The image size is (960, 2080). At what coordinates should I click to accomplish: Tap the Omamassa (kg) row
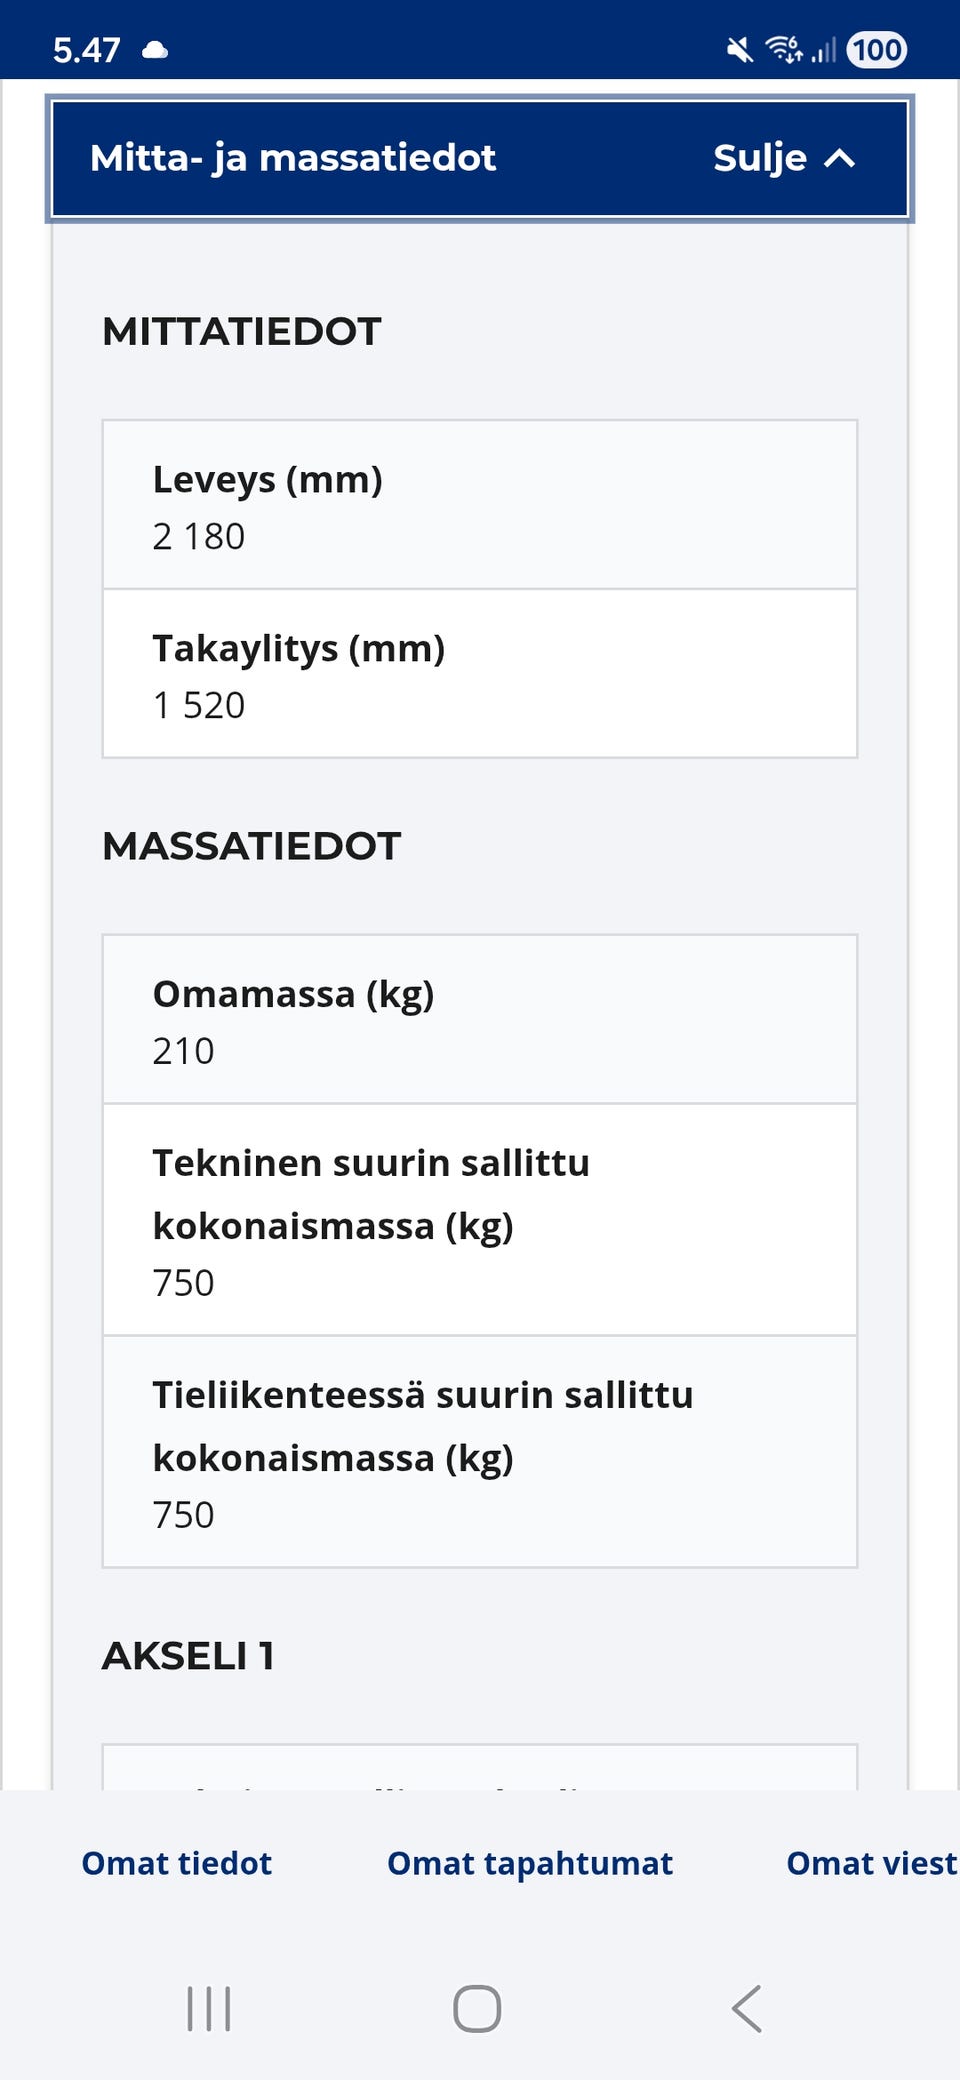tap(479, 1020)
